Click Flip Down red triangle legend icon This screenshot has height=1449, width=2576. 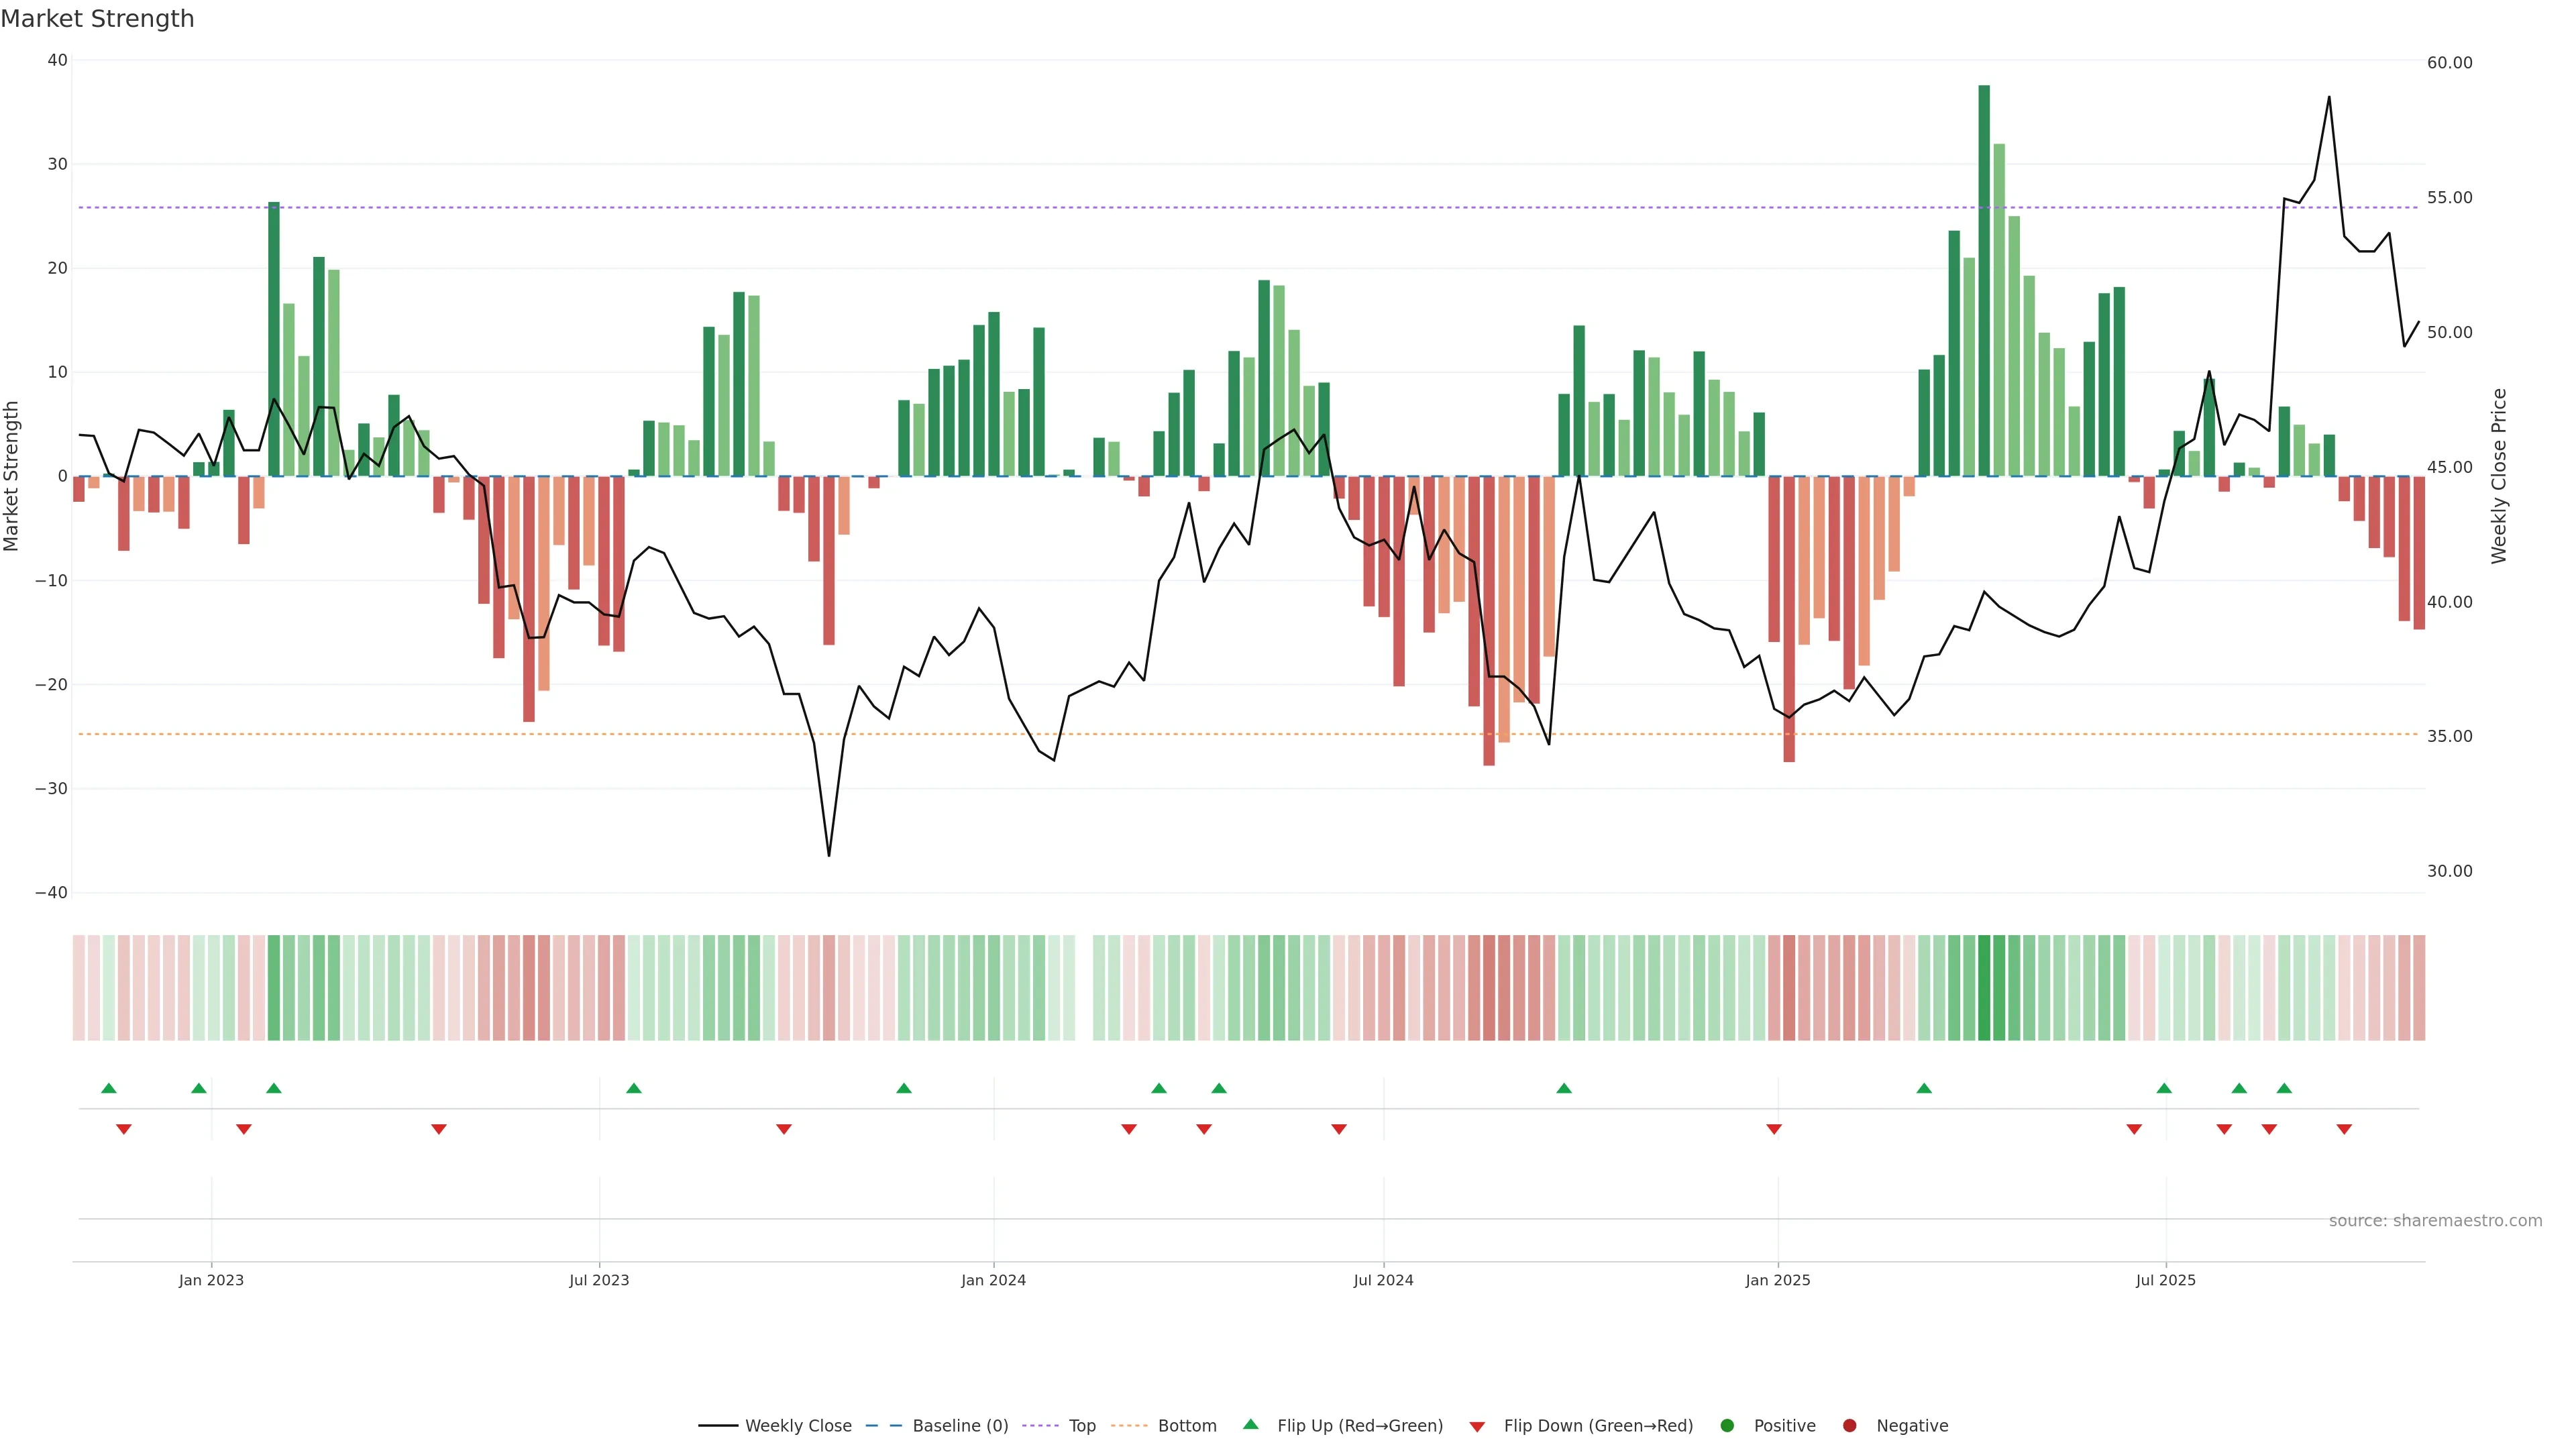(x=1477, y=1427)
